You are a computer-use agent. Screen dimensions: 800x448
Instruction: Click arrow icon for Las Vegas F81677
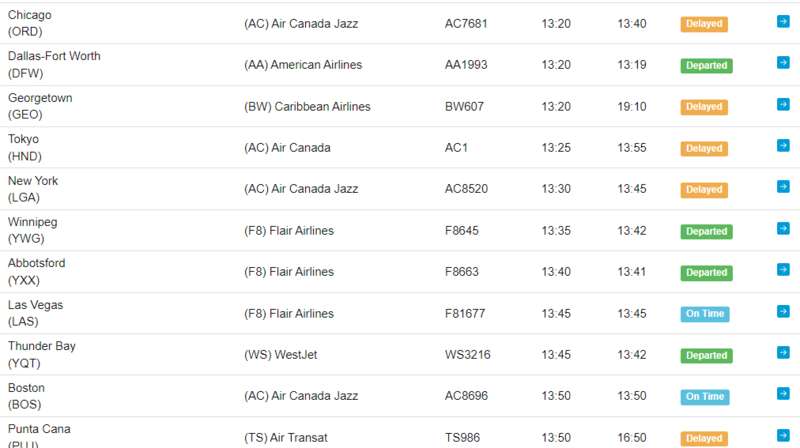click(783, 311)
